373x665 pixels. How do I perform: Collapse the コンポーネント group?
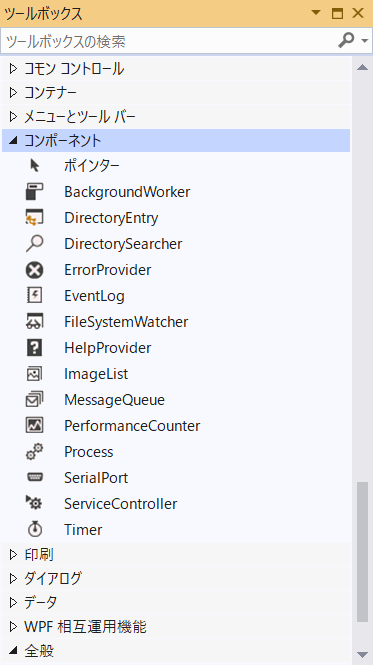[13, 141]
